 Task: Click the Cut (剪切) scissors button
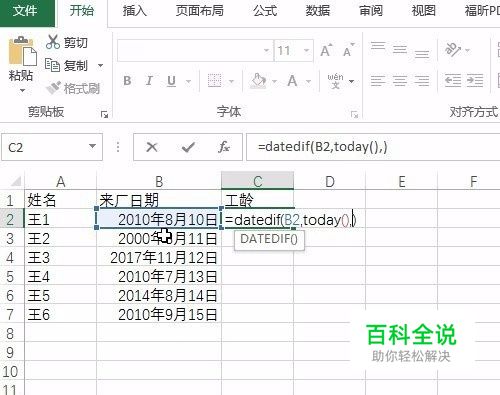tap(67, 42)
